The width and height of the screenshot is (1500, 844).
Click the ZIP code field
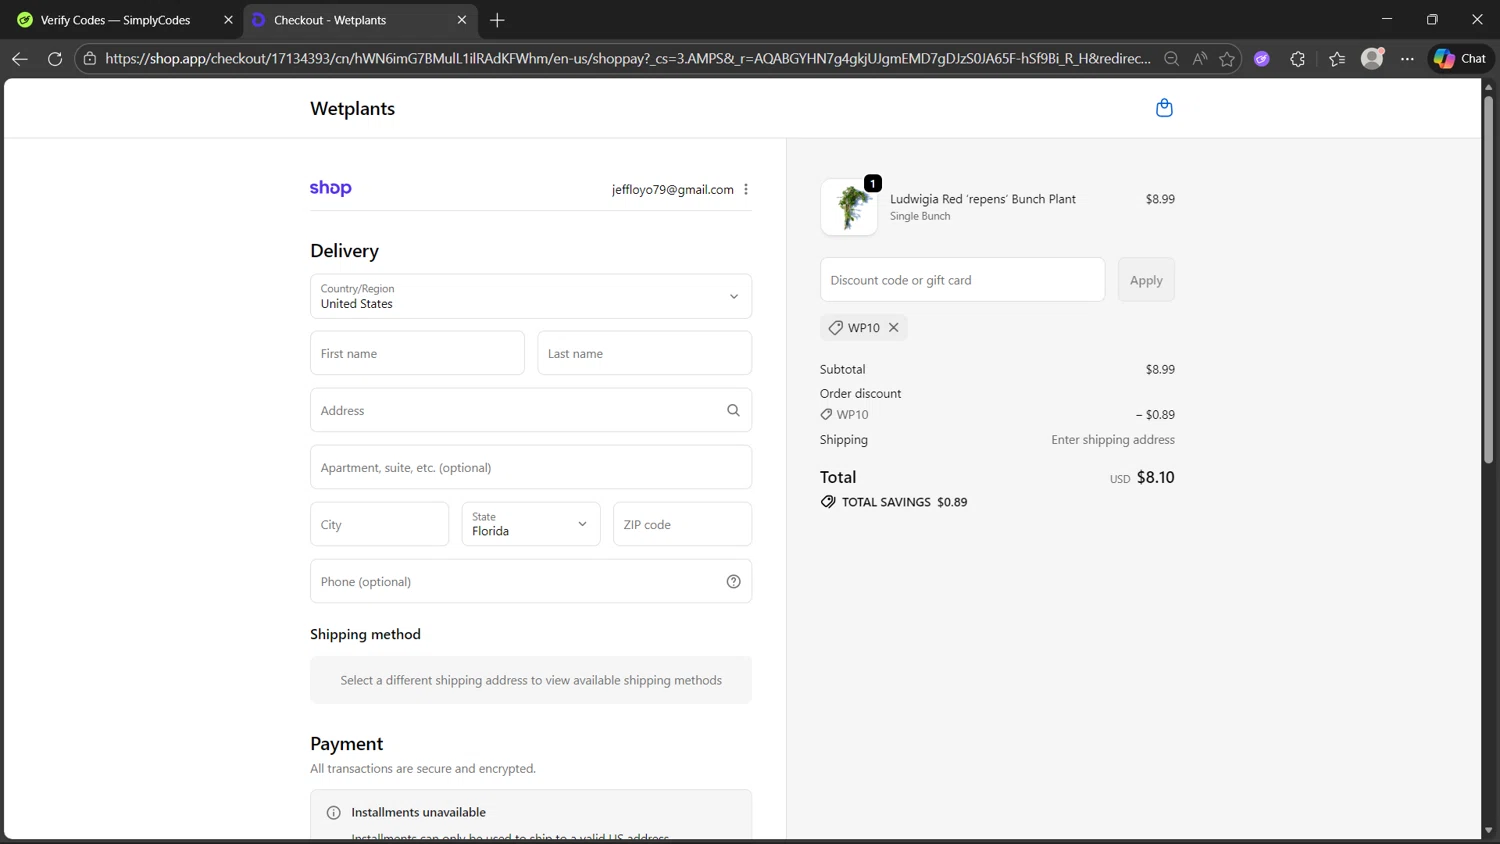click(682, 524)
